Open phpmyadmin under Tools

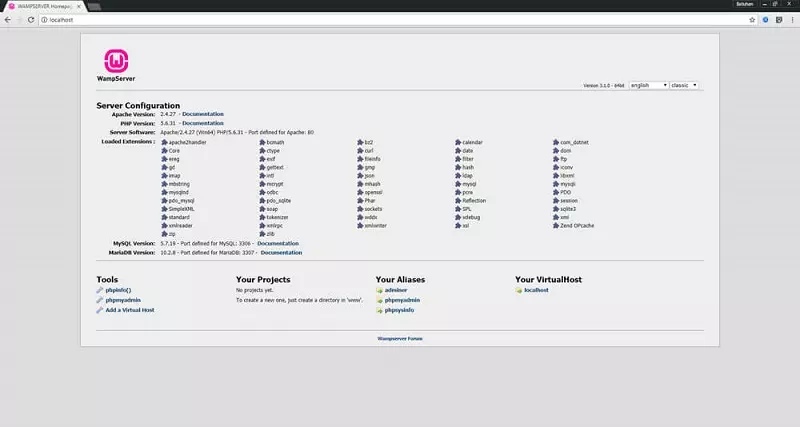click(122, 300)
